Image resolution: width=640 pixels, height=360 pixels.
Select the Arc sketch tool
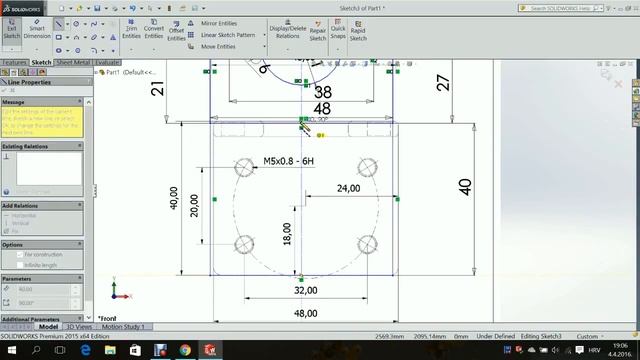[76, 37]
